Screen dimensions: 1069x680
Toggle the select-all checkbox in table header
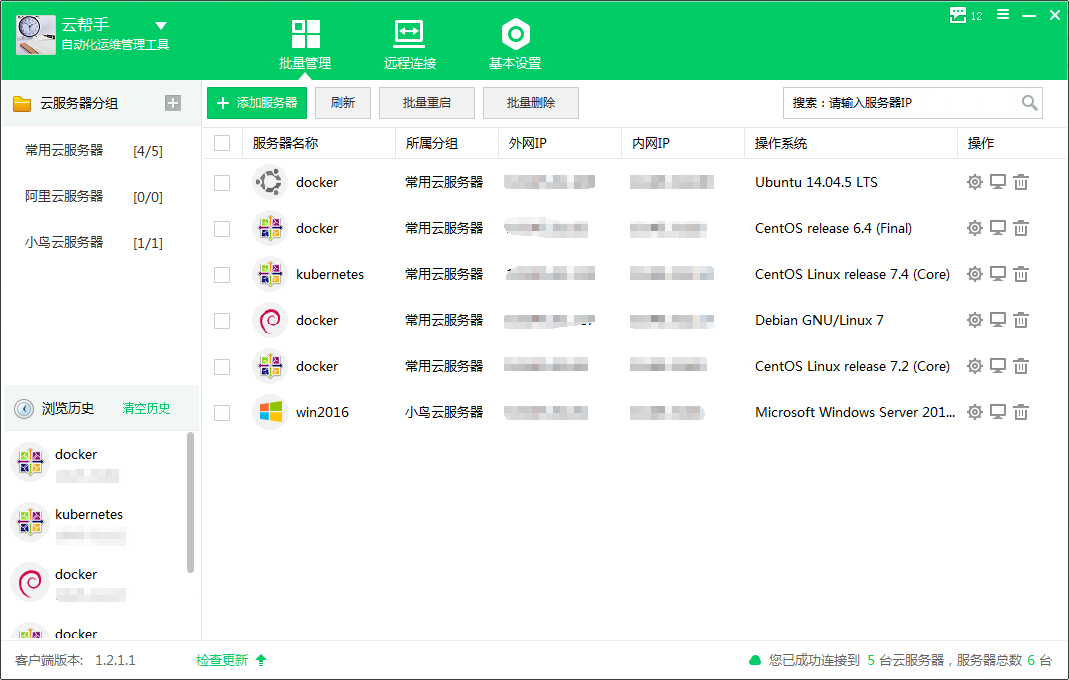point(222,143)
